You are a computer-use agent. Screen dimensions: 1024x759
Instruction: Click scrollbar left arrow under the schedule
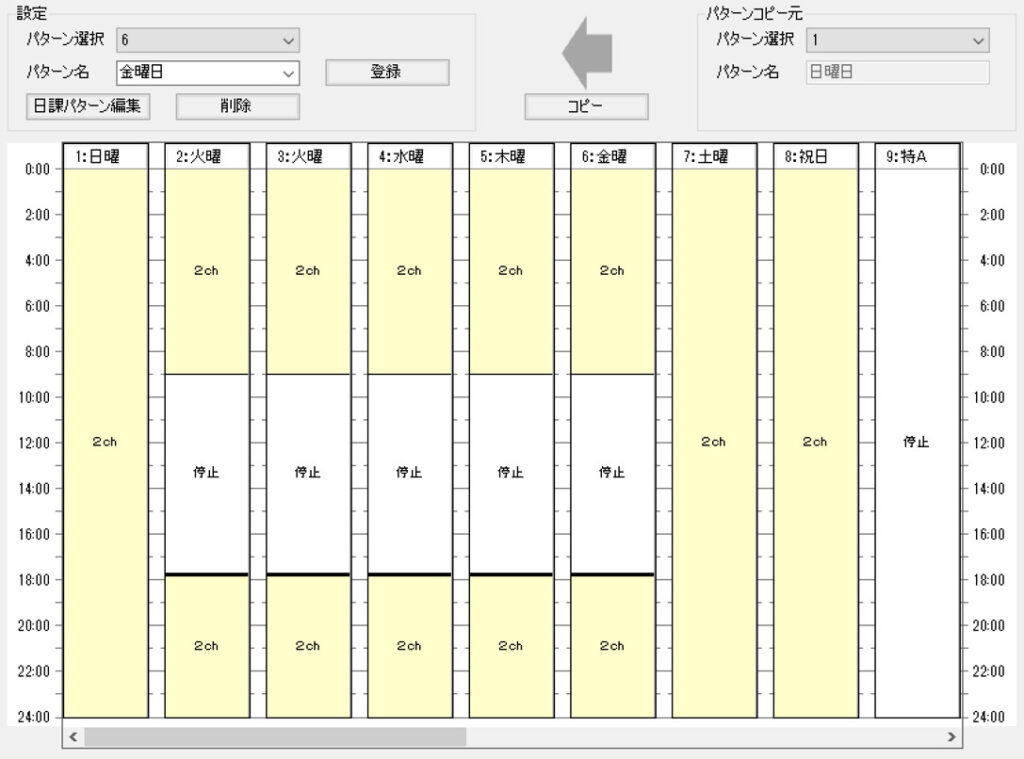pyautogui.click(x=71, y=737)
